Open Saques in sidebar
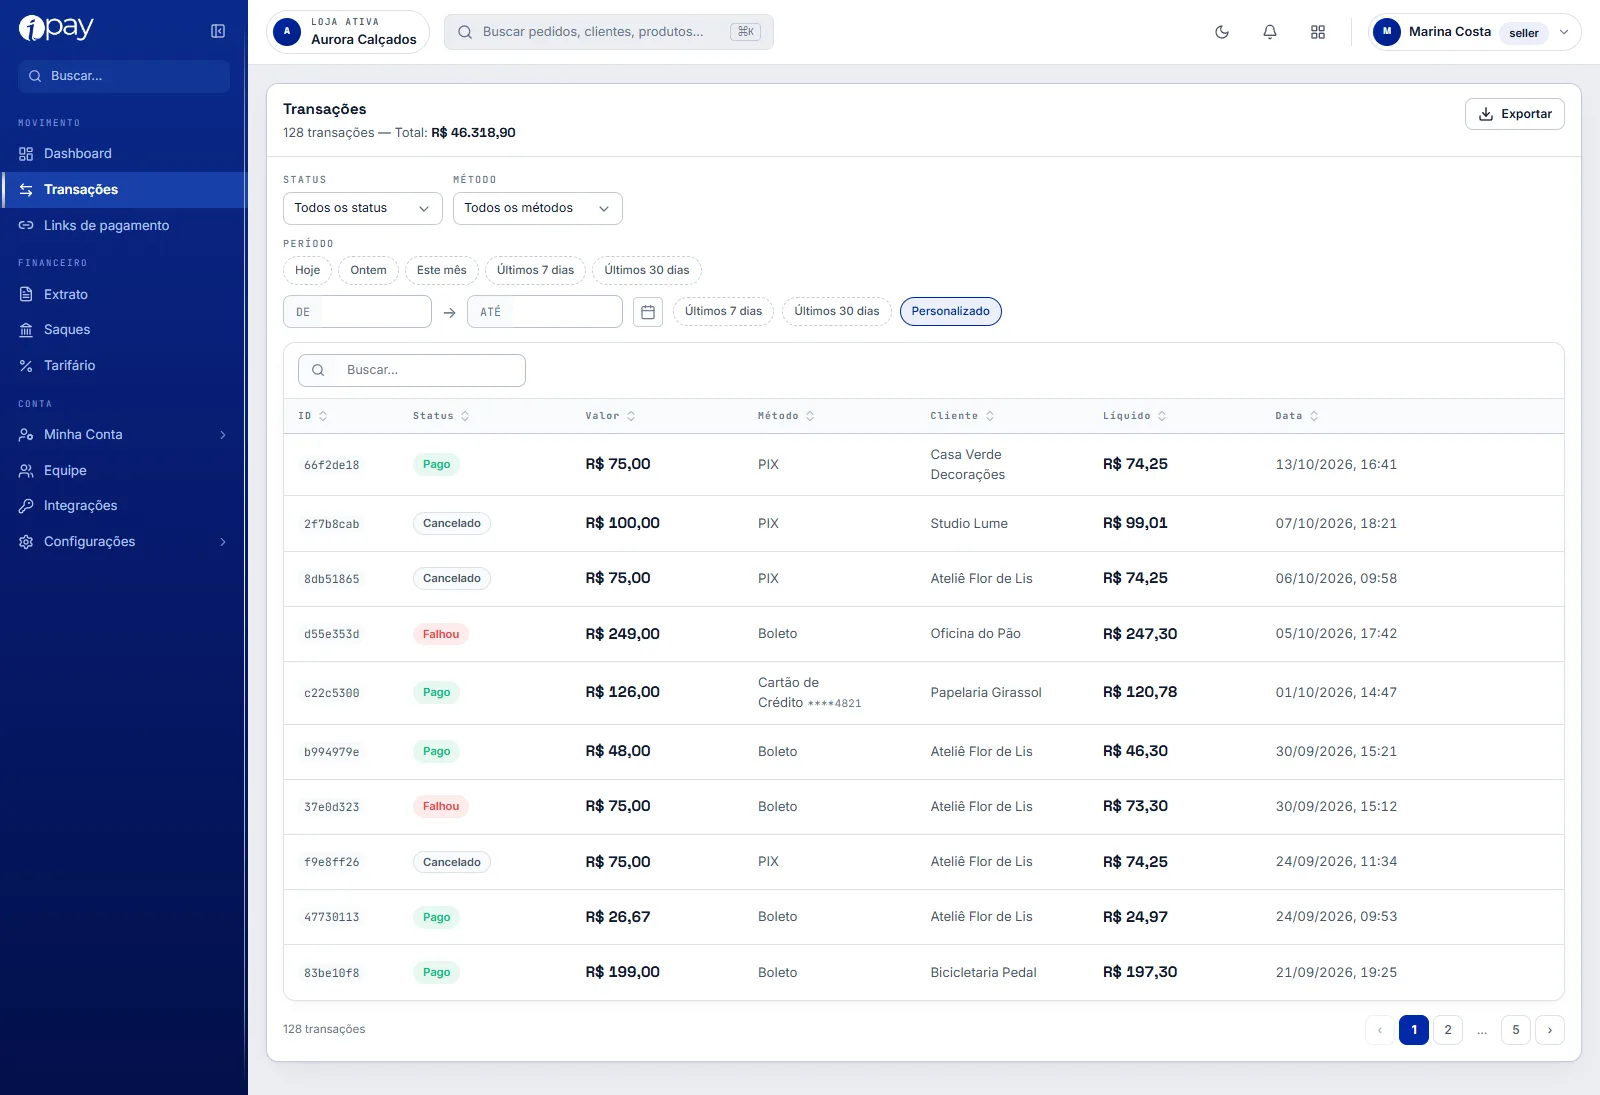 pos(124,330)
